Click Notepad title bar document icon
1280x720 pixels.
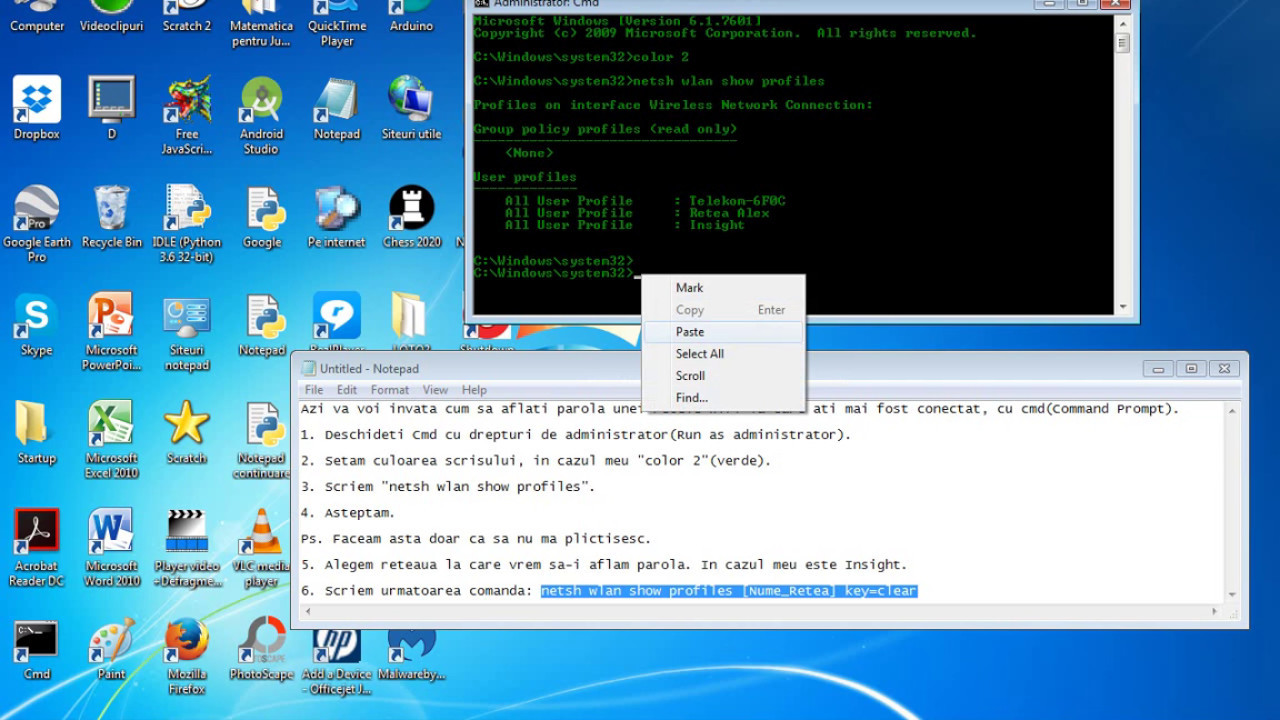click(309, 369)
